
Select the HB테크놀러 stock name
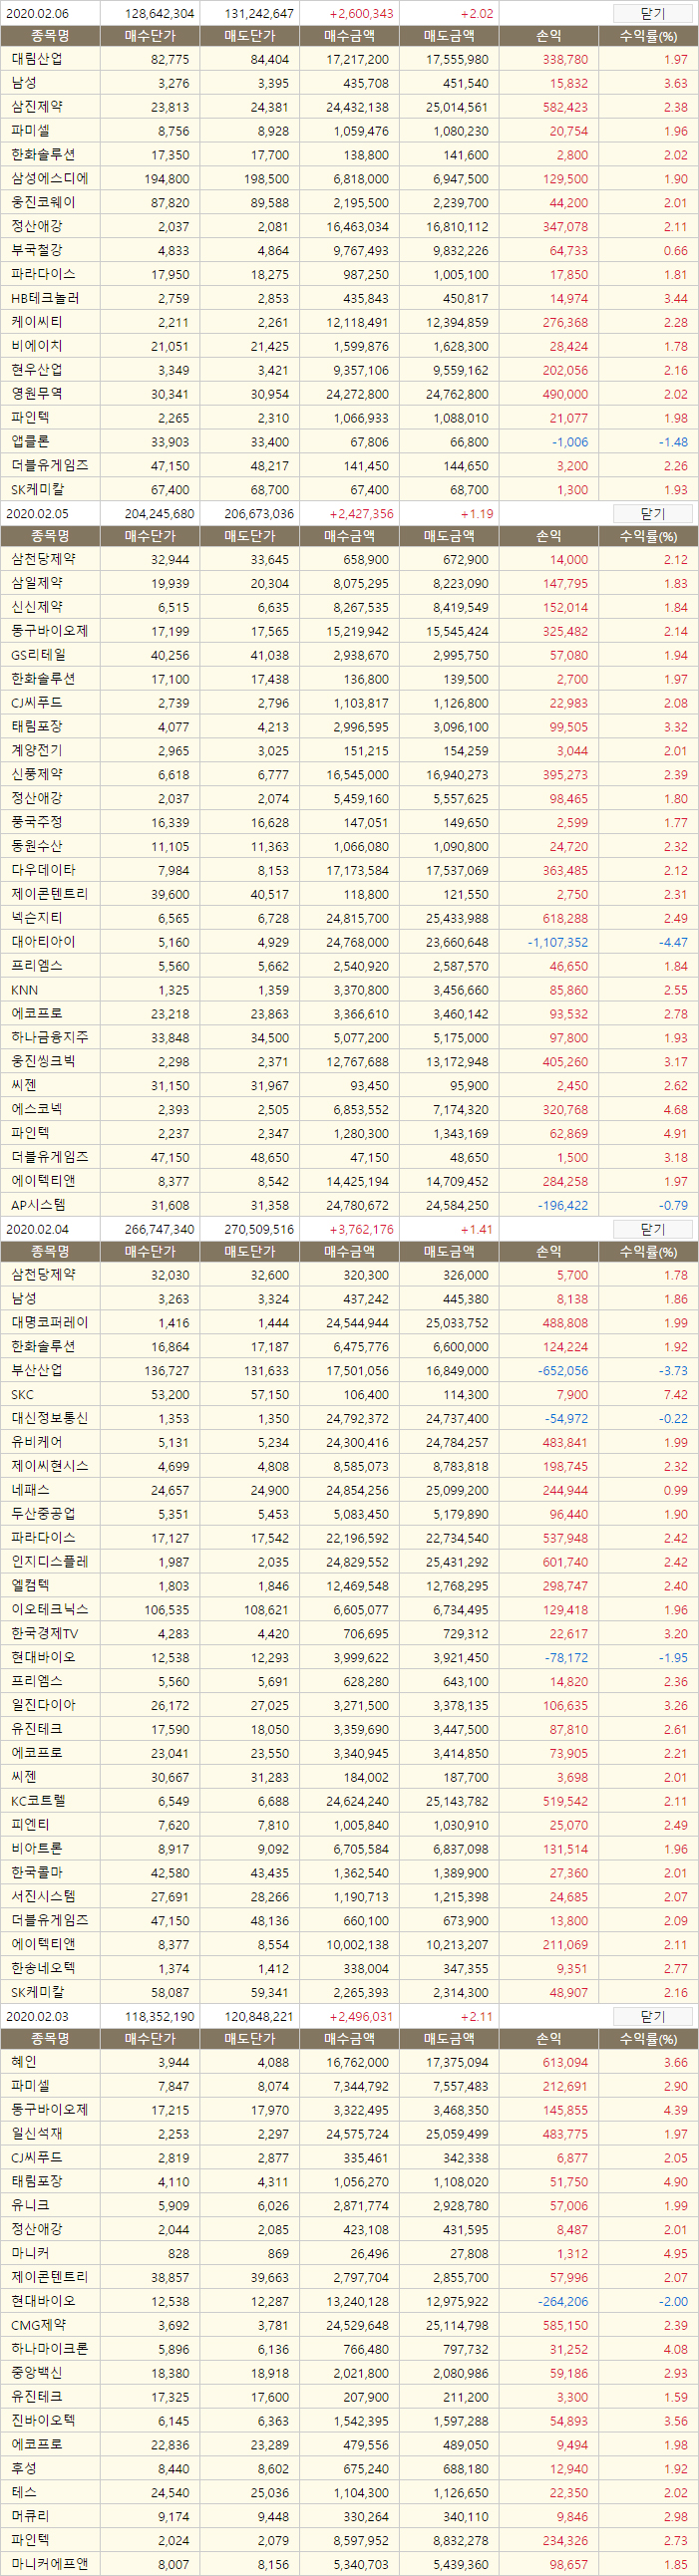(x=45, y=298)
